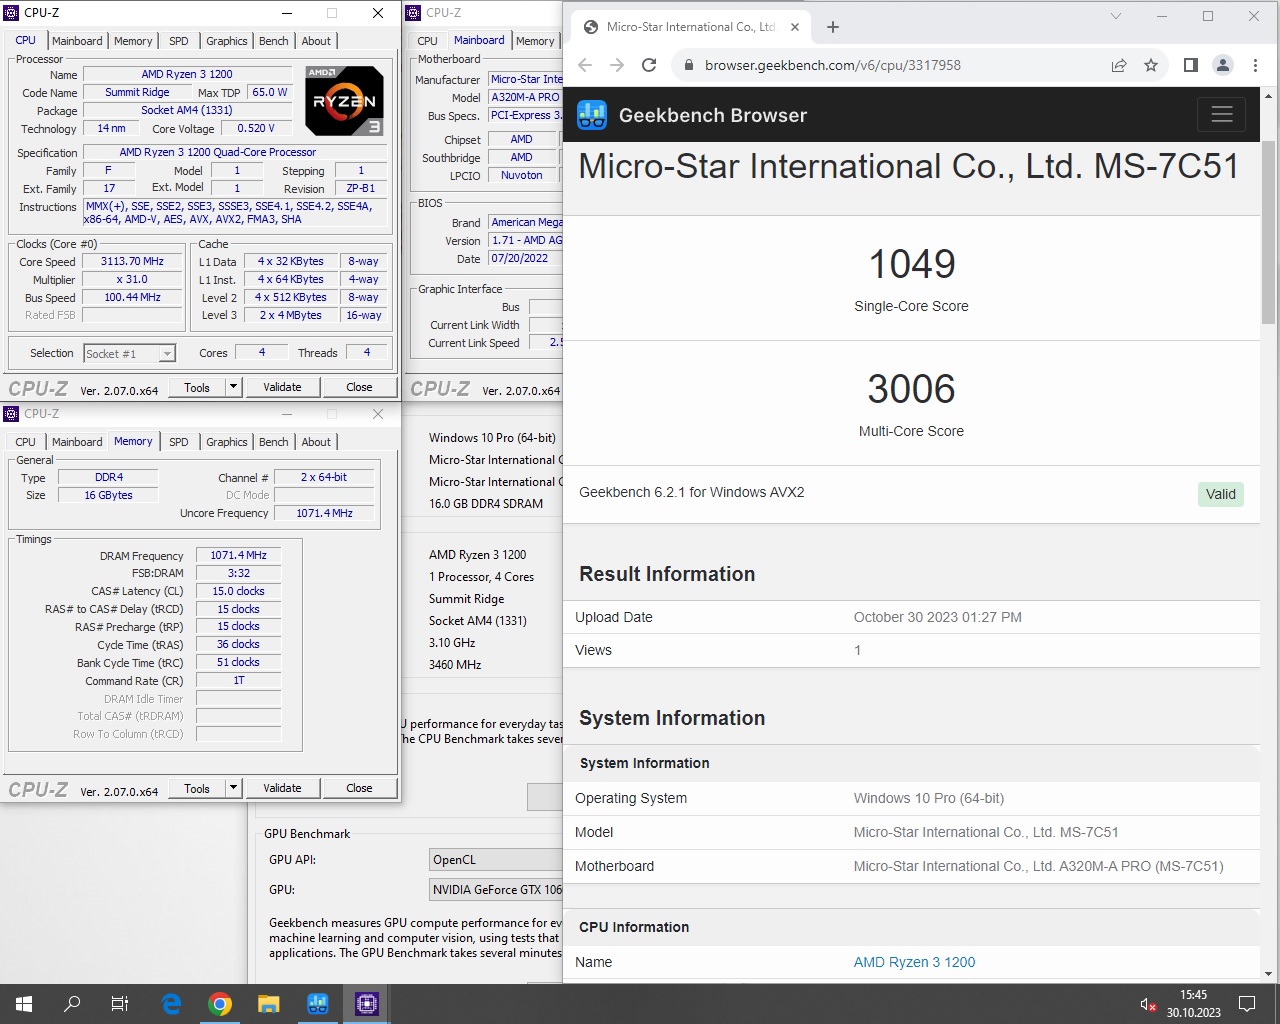The width and height of the screenshot is (1280, 1024).
Task: Click the CAS# Latency 15.0 clocks value
Action: [238, 591]
